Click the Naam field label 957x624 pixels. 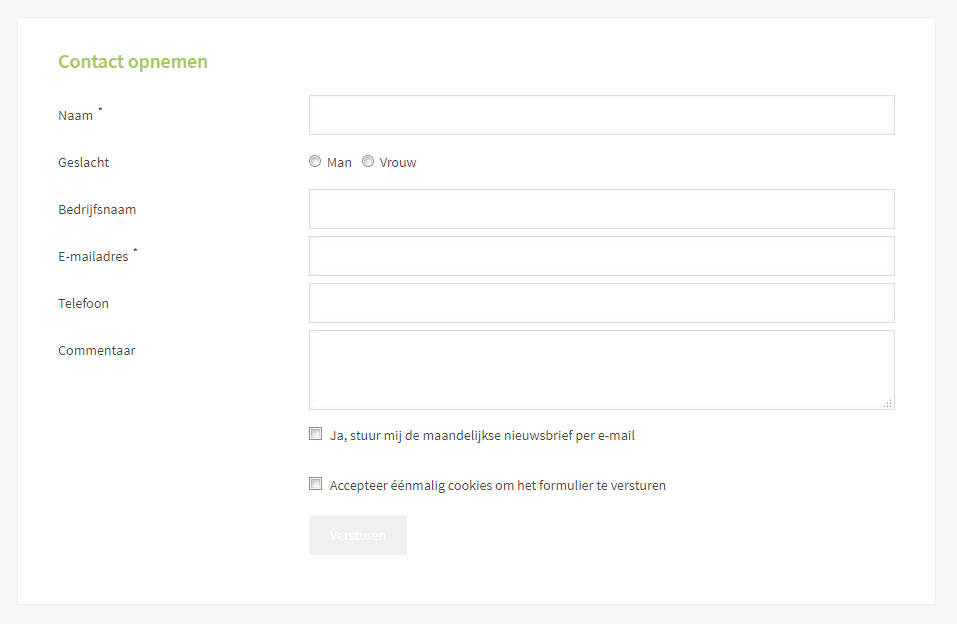pos(76,116)
